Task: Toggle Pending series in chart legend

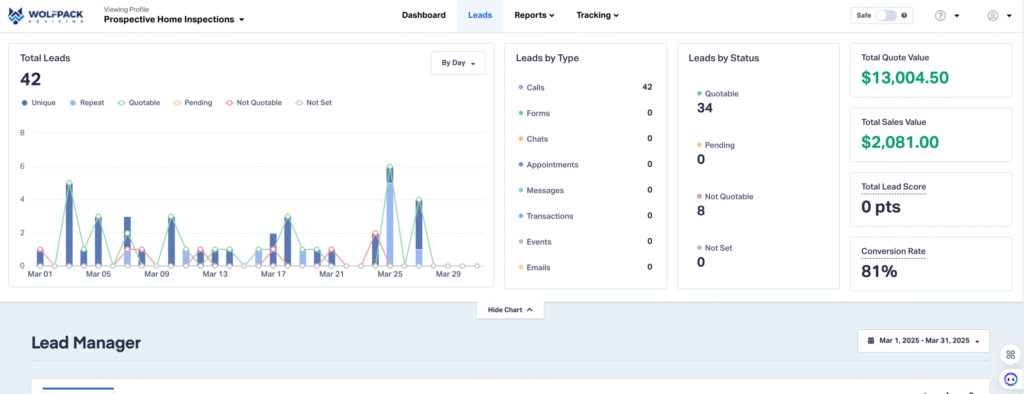Action: pos(193,103)
